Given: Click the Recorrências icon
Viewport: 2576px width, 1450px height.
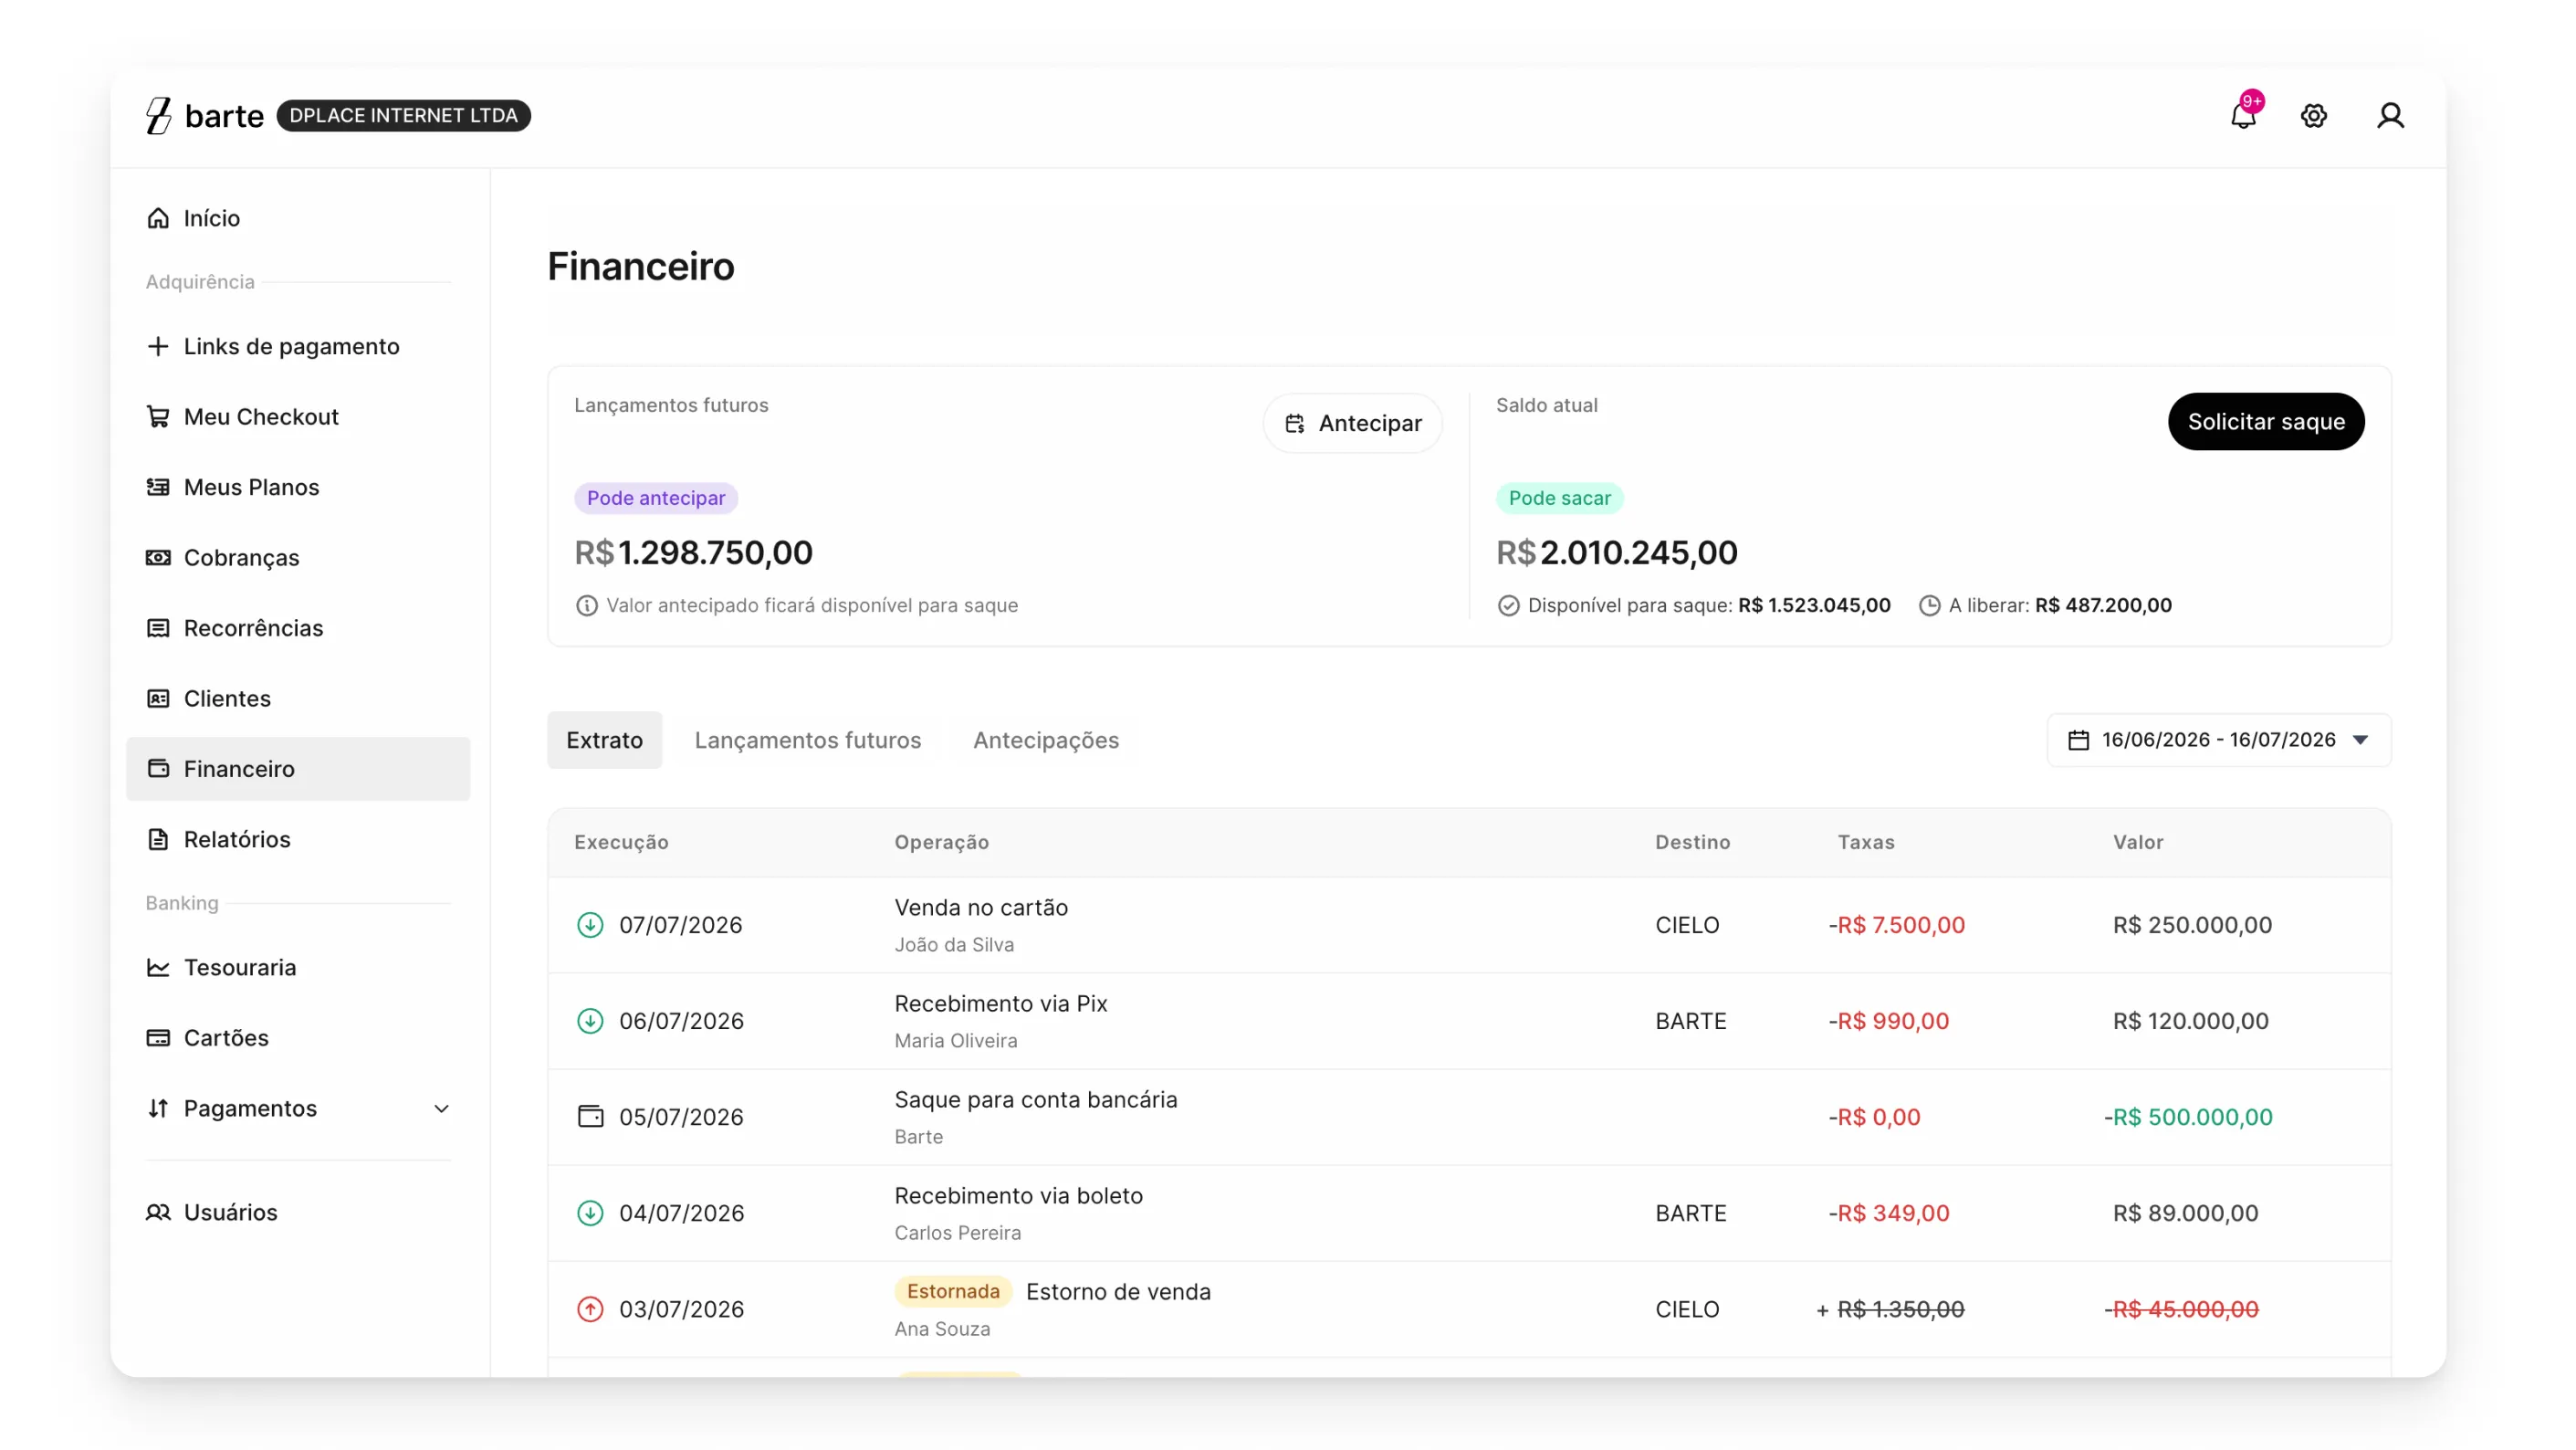Looking at the screenshot, I should pyautogui.click(x=158, y=628).
